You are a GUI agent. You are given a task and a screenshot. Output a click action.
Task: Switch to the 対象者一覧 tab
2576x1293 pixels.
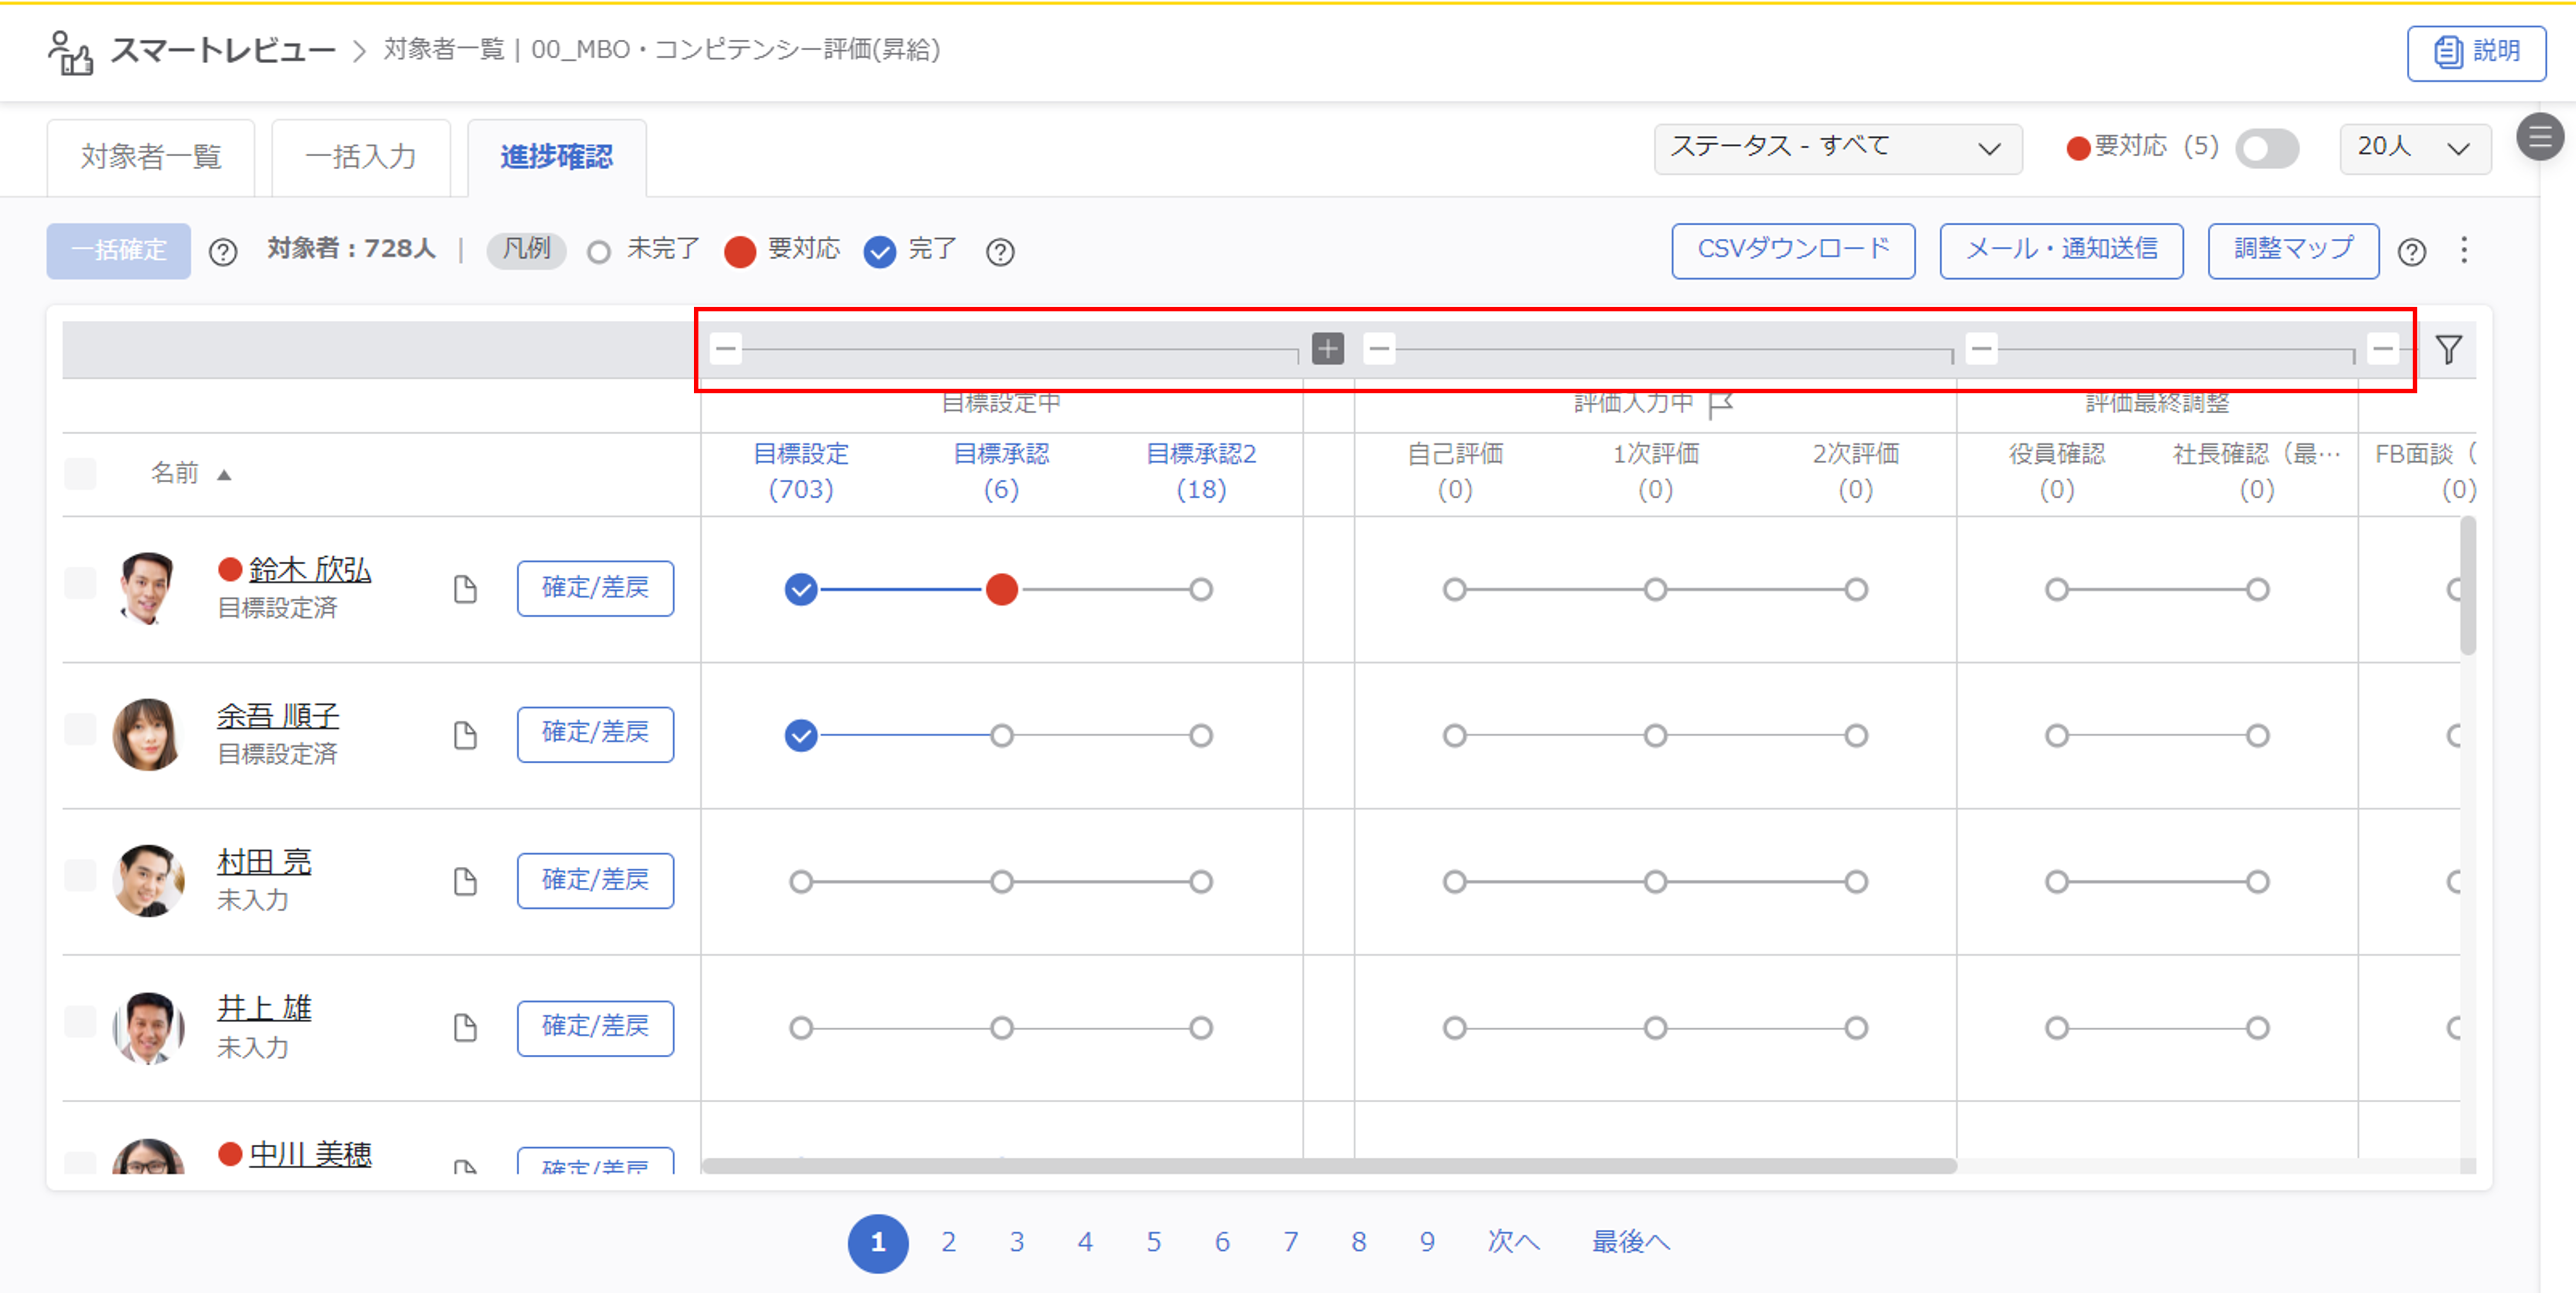(x=151, y=157)
